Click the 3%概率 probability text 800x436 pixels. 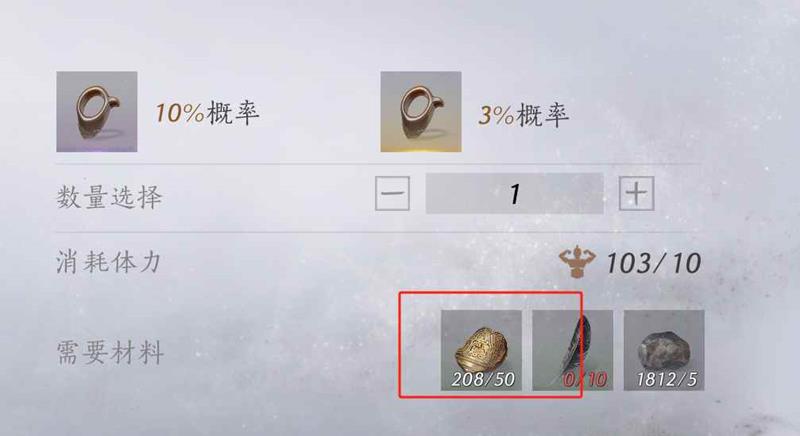tap(523, 115)
